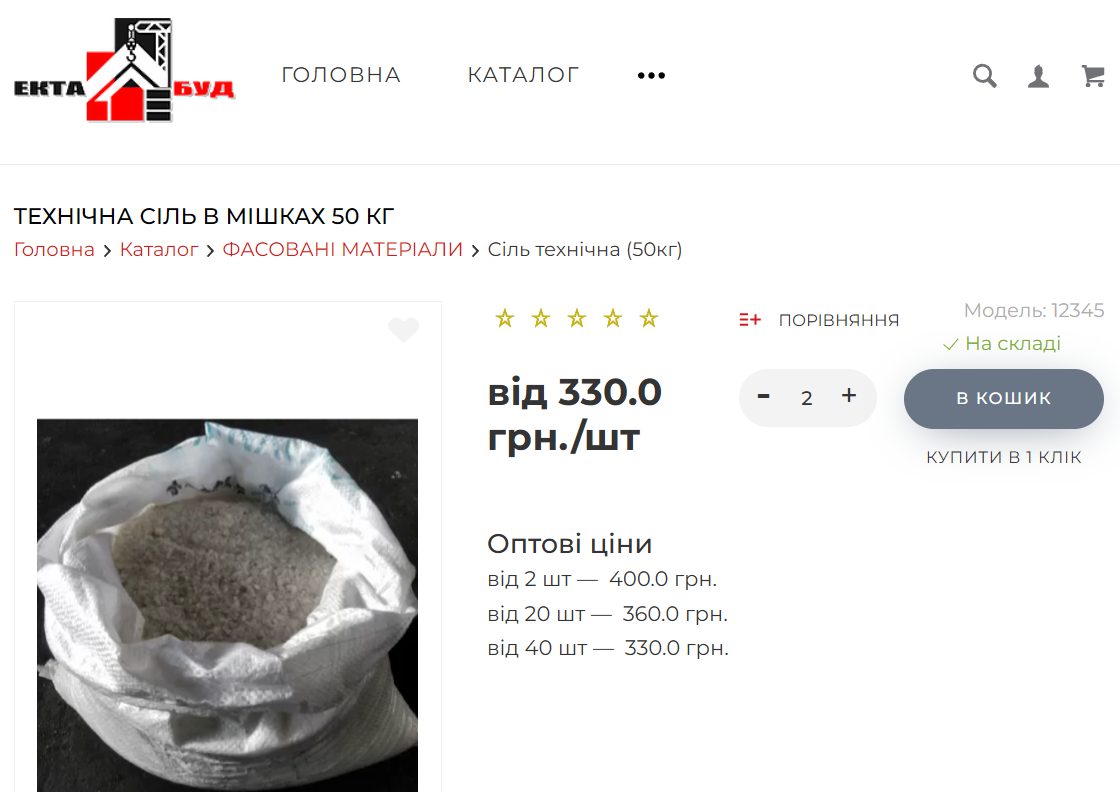The image size is (1120, 792).
Task: Open the user account icon
Action: (x=1039, y=76)
